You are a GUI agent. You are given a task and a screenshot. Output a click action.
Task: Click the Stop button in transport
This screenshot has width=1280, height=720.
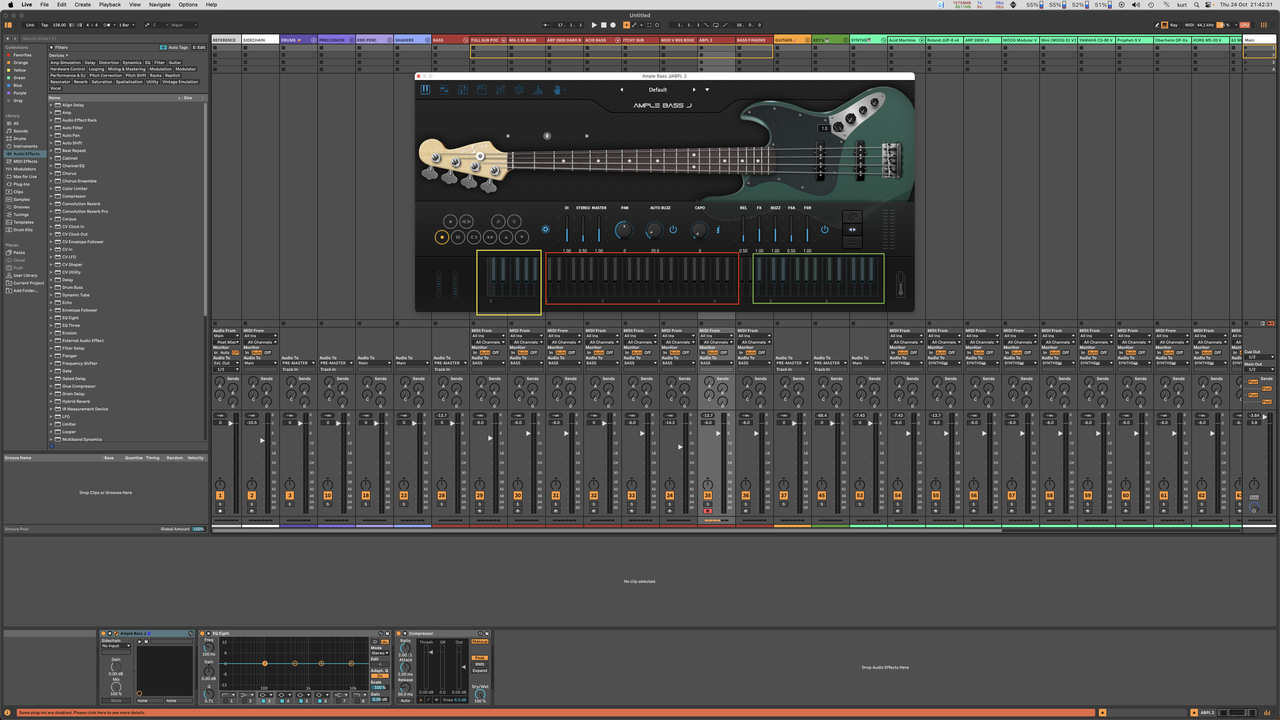(x=604, y=25)
